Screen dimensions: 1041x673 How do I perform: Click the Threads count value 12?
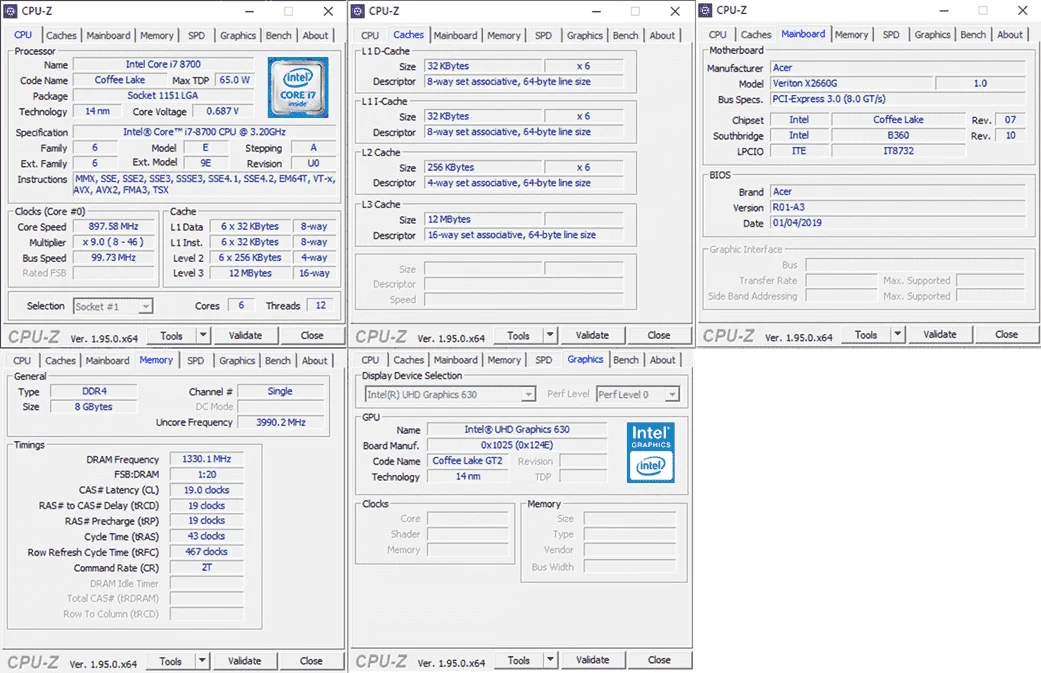point(321,305)
